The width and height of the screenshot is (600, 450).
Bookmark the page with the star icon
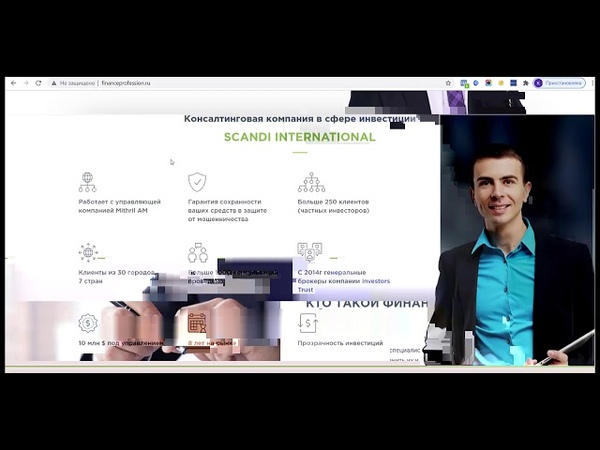point(448,83)
